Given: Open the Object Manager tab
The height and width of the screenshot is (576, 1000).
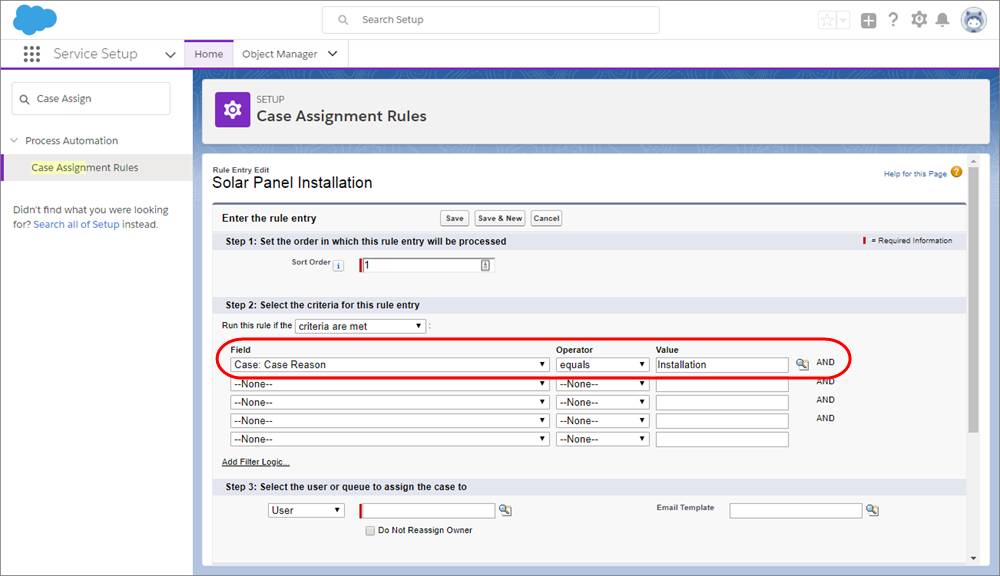Looking at the screenshot, I should click(279, 54).
